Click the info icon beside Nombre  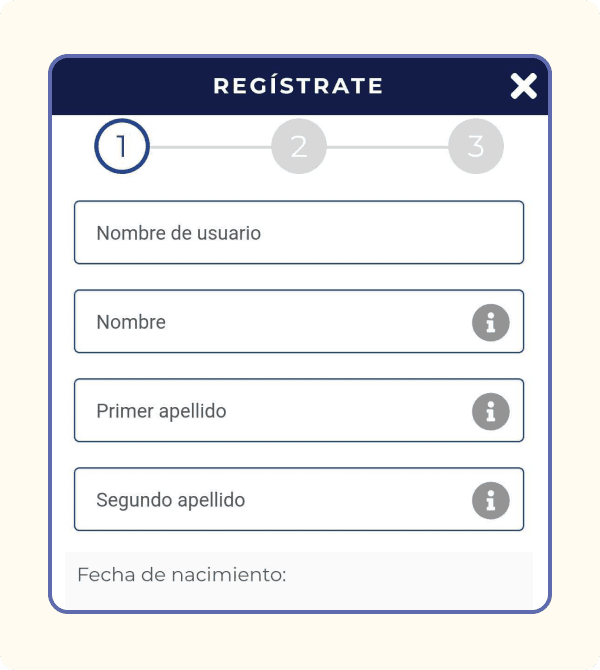pyautogui.click(x=490, y=323)
